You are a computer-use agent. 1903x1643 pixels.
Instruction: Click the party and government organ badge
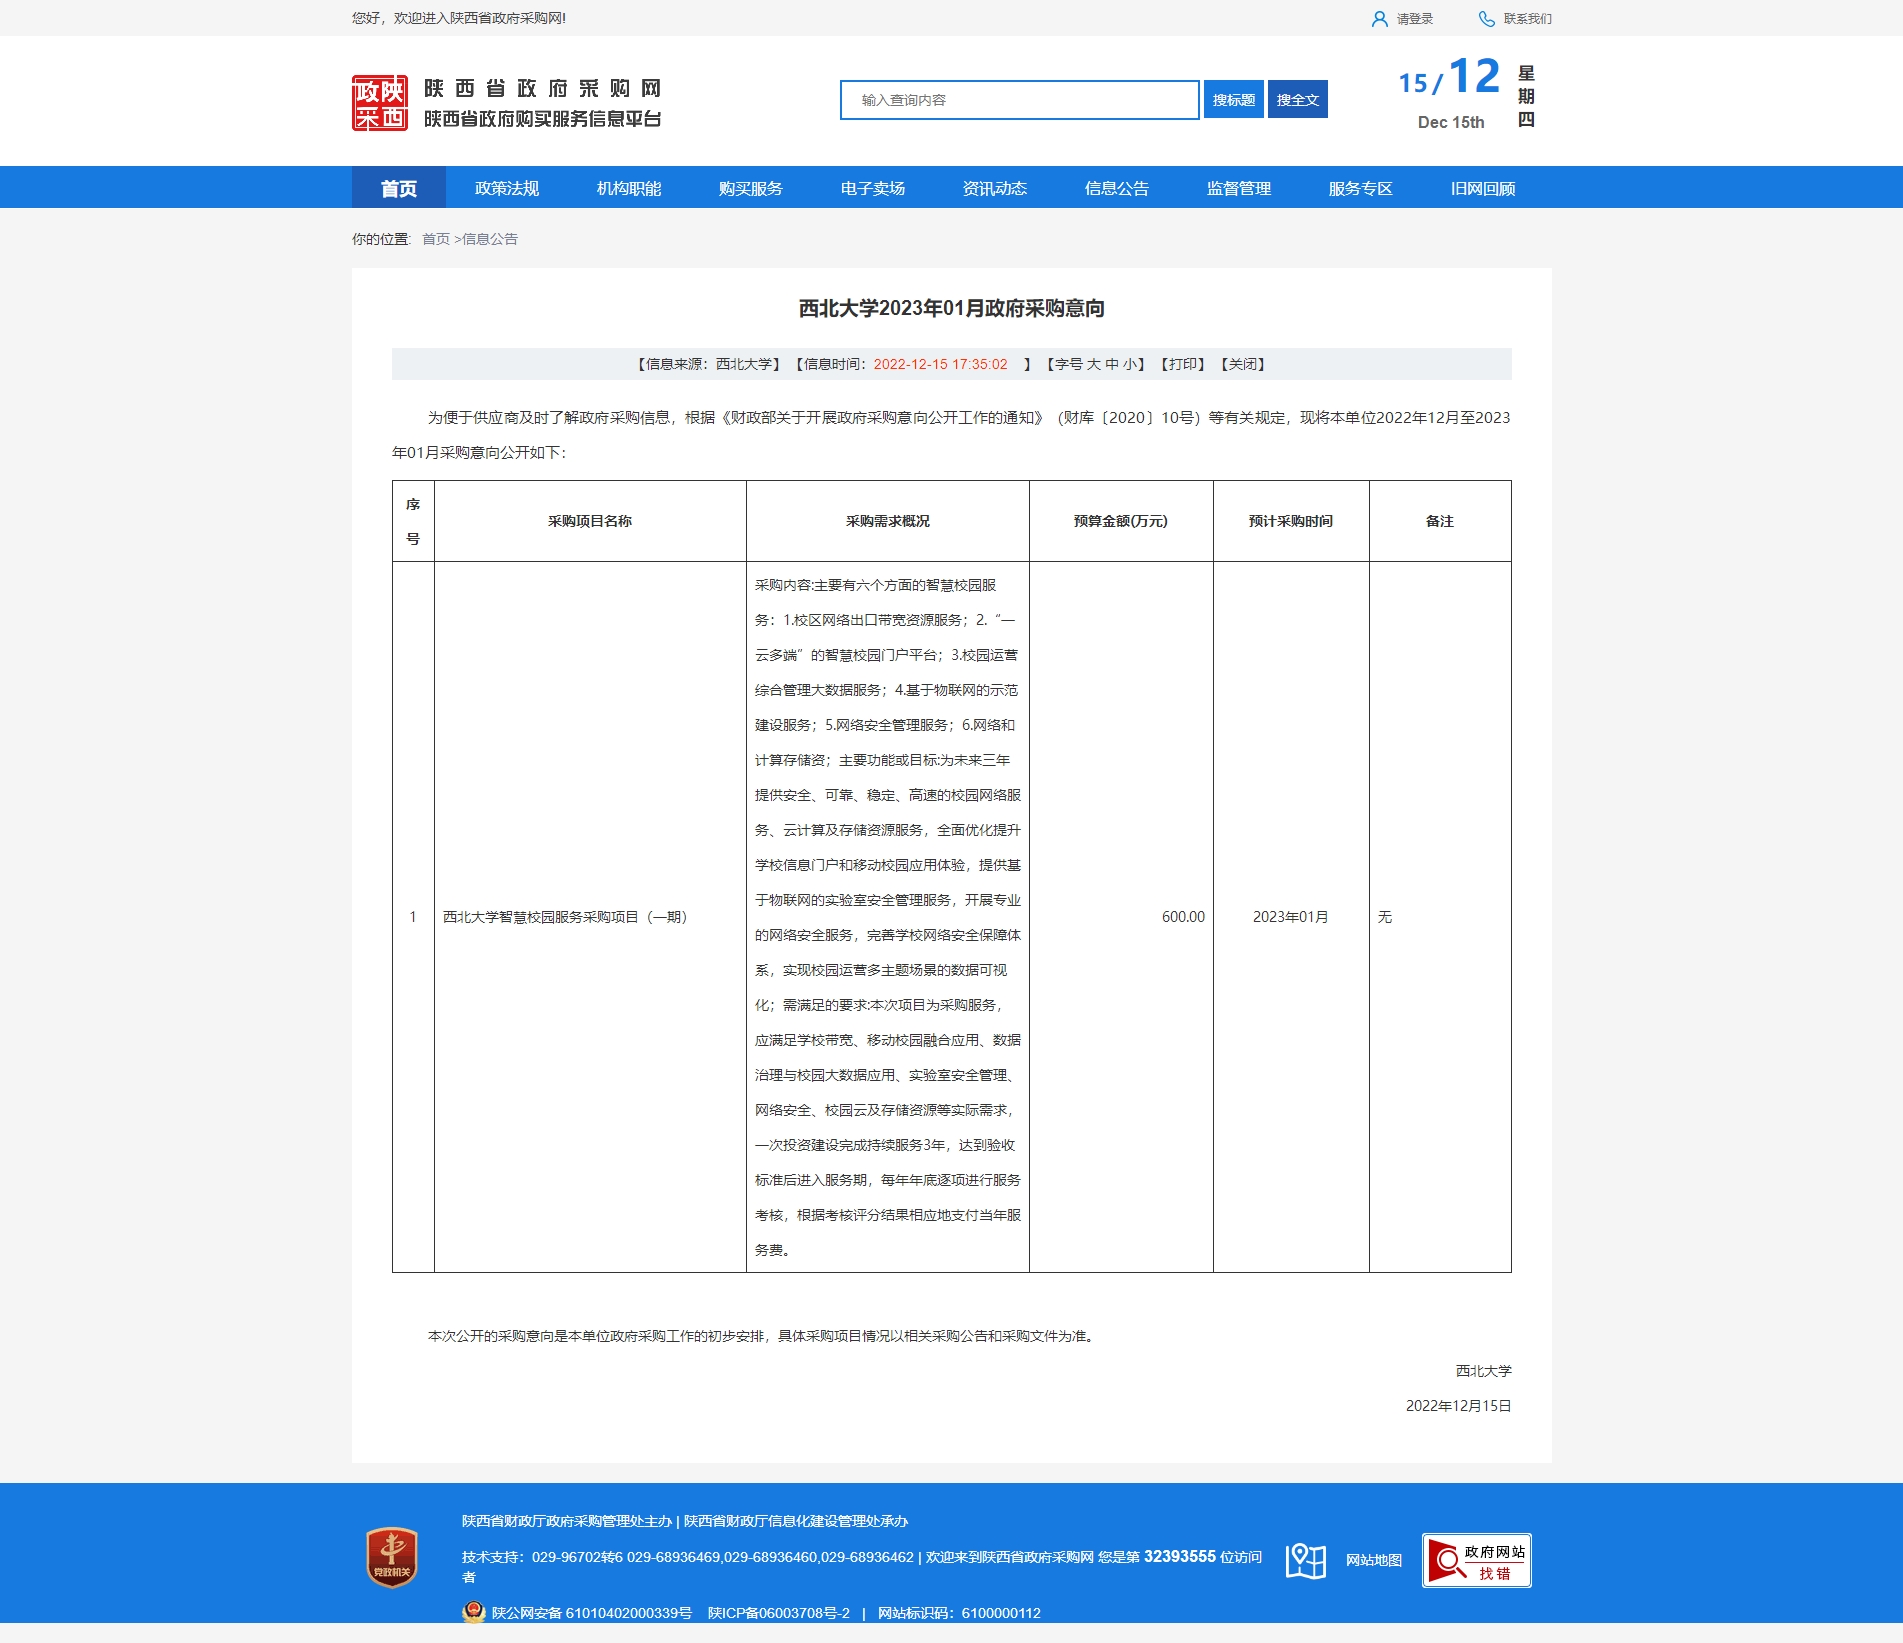392,1557
